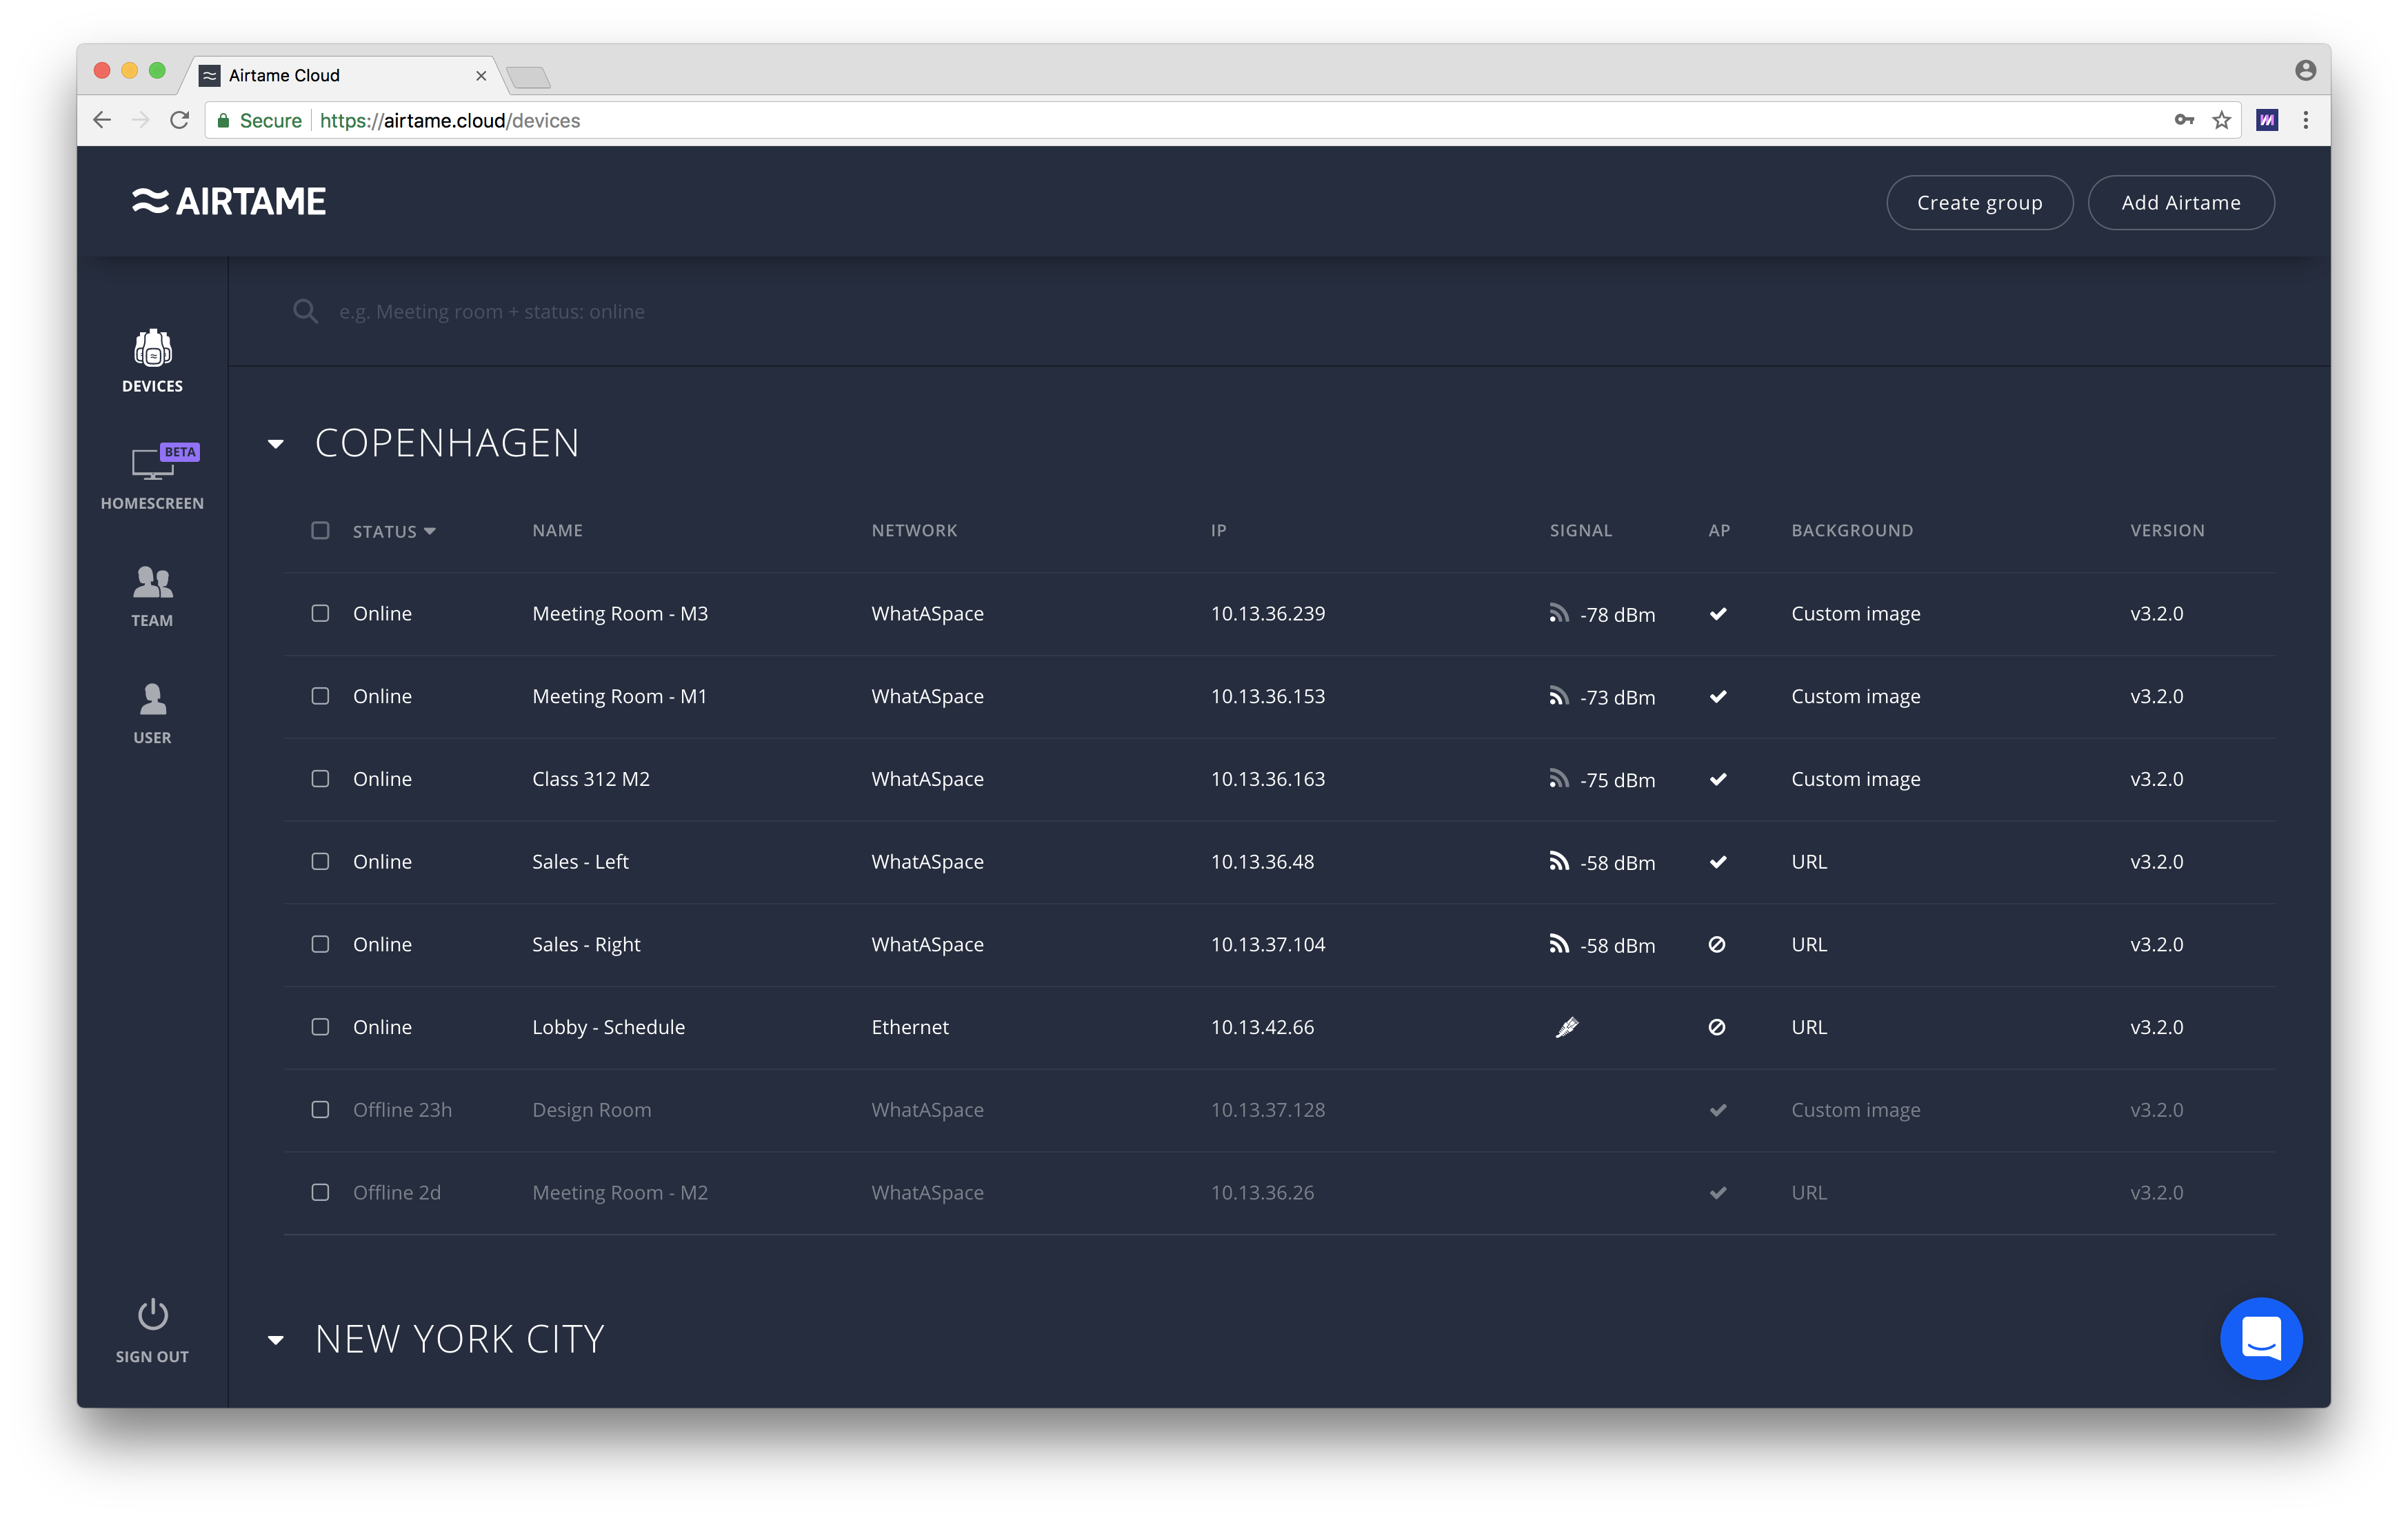The width and height of the screenshot is (2408, 1518).
Task: Click IP address 10.13.36.163
Action: 1267,778
